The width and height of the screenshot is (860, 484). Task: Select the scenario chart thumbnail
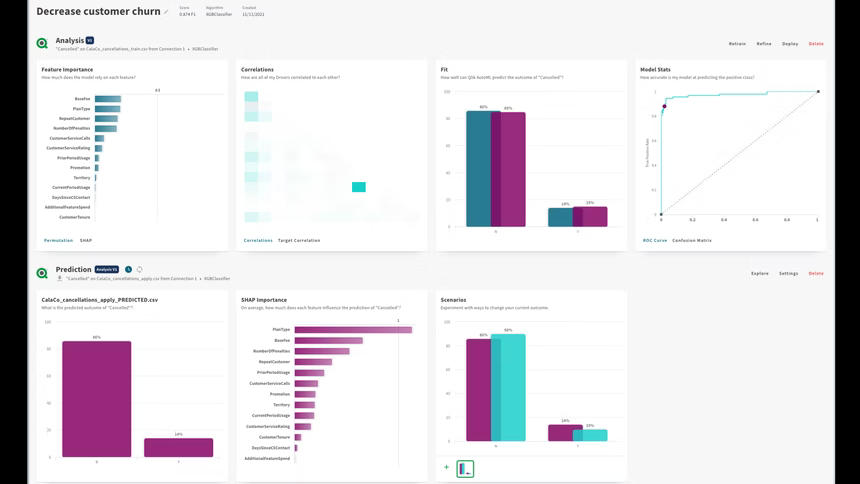[x=464, y=468]
